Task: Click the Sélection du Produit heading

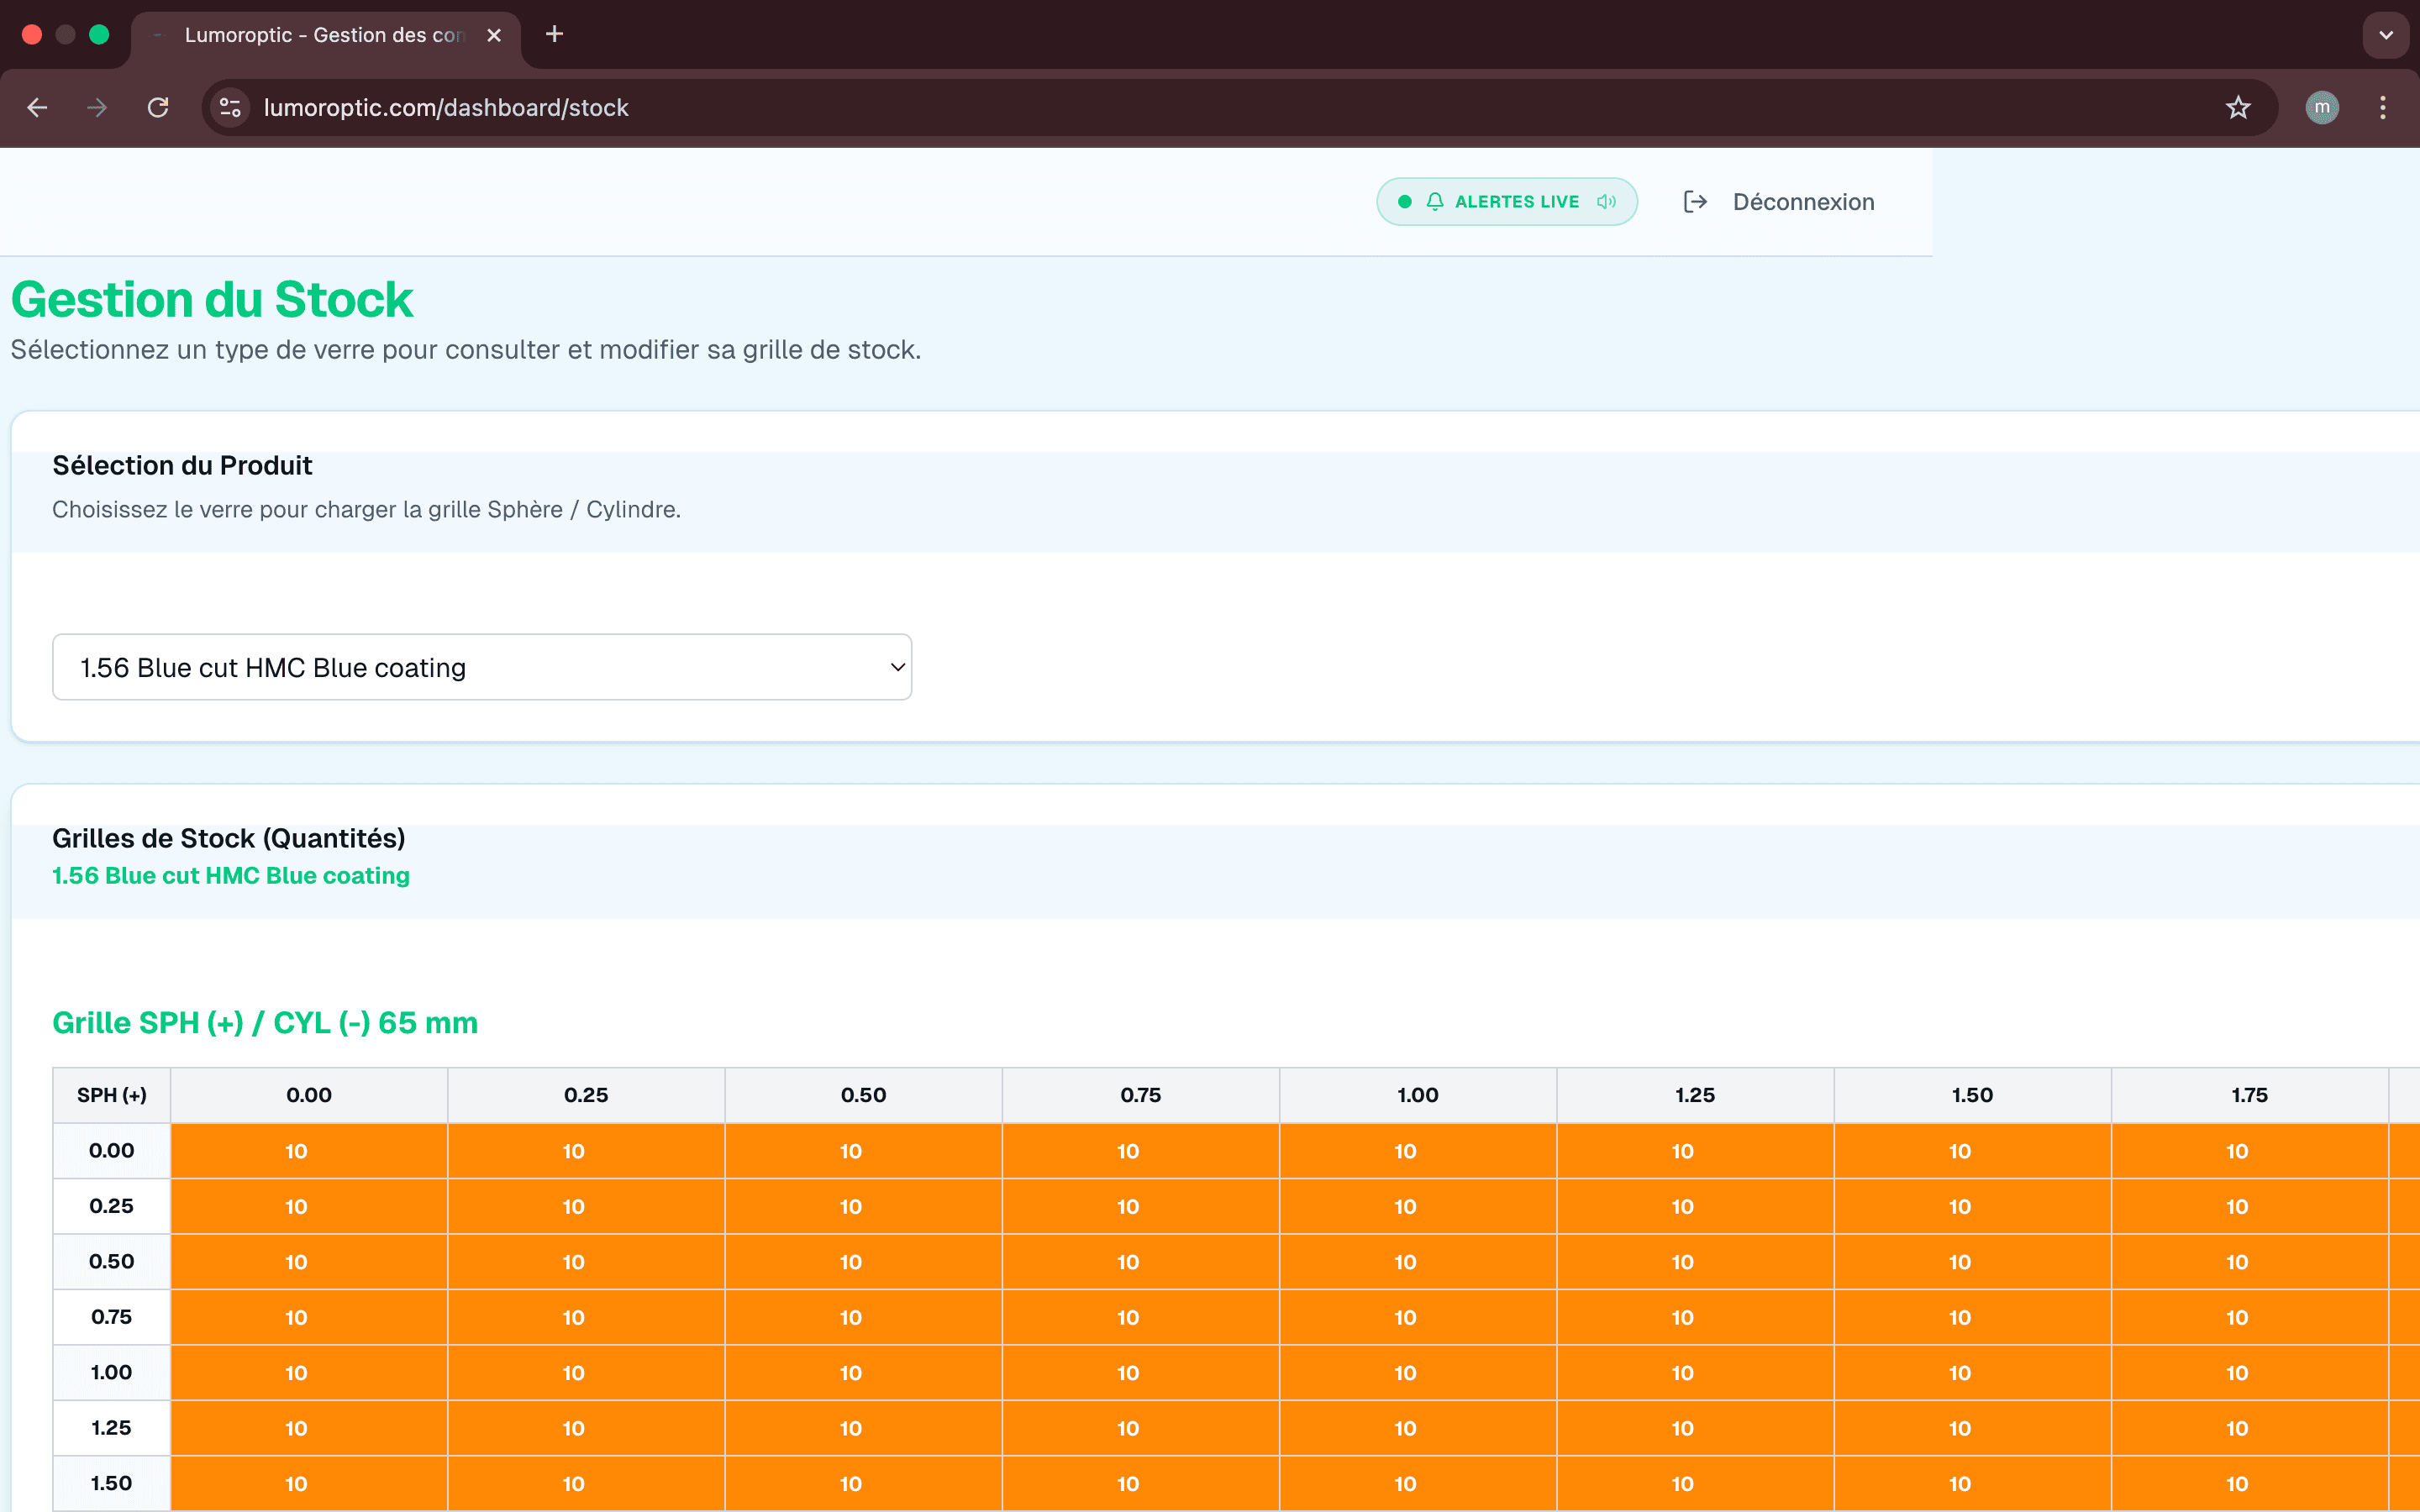Action: pyautogui.click(x=182, y=465)
